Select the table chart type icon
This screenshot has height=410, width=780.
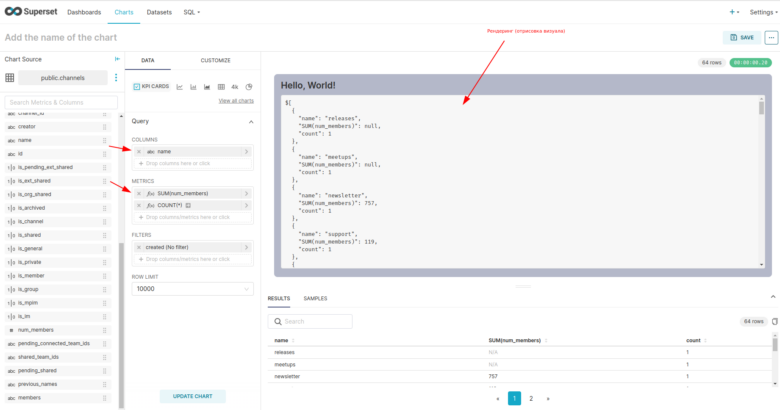click(x=221, y=87)
